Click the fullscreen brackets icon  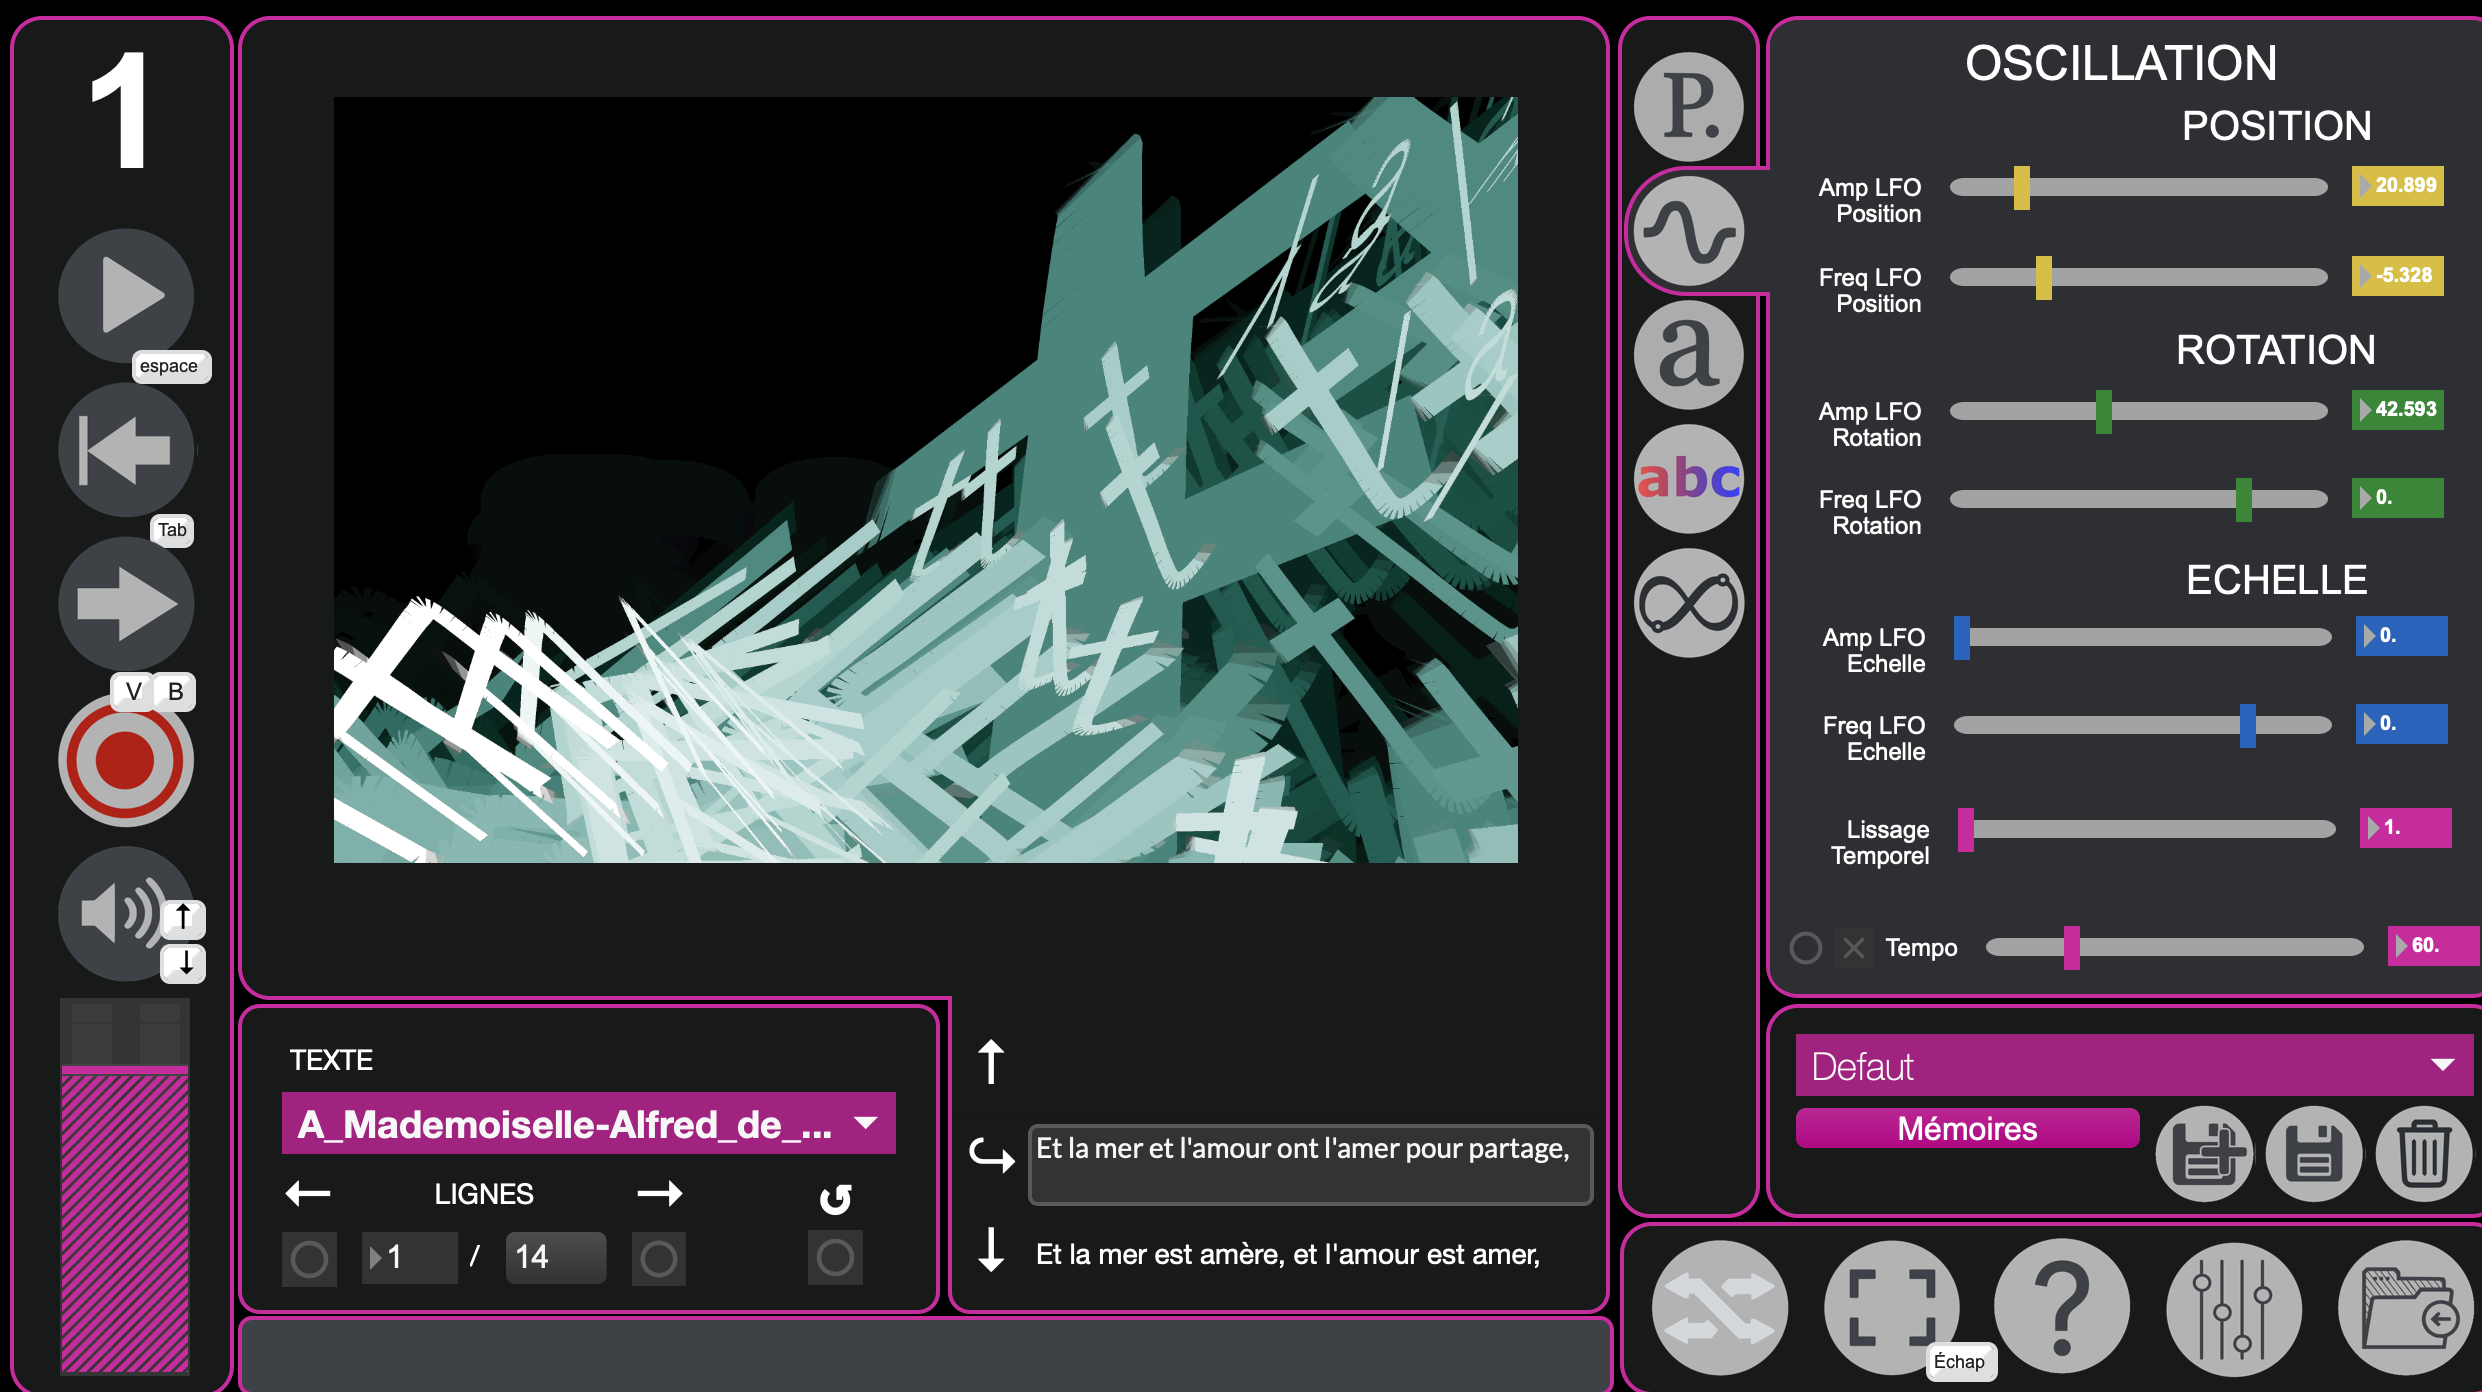click(x=1890, y=1307)
